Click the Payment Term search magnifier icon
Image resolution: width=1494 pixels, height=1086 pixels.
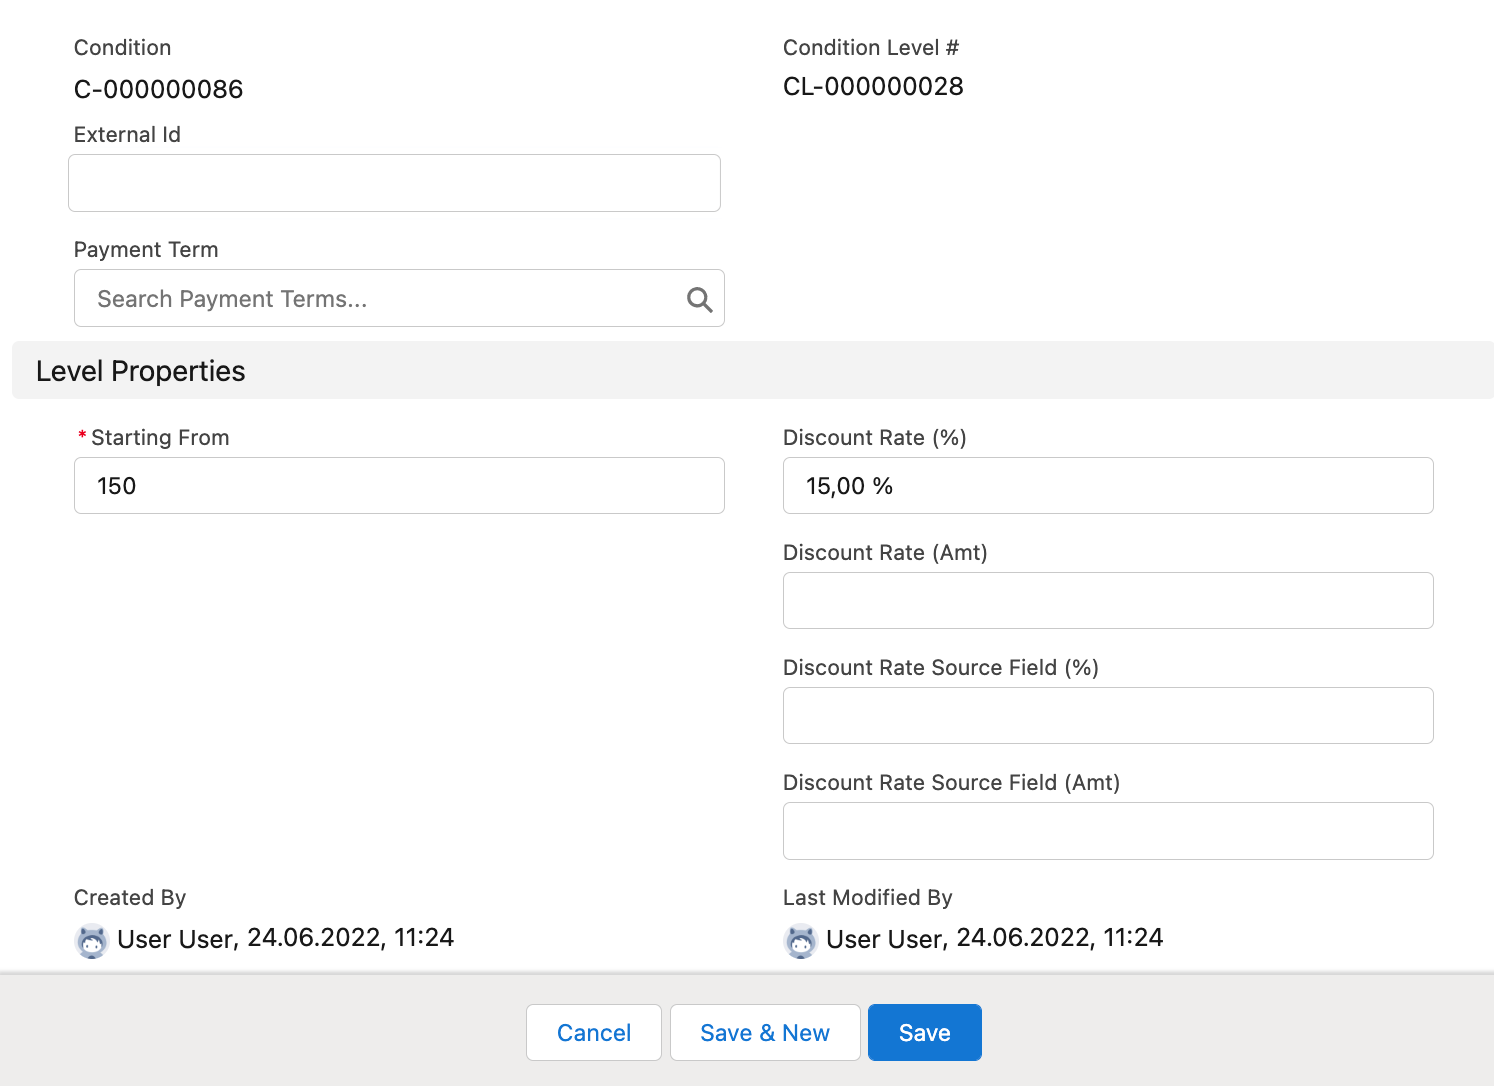(x=699, y=299)
